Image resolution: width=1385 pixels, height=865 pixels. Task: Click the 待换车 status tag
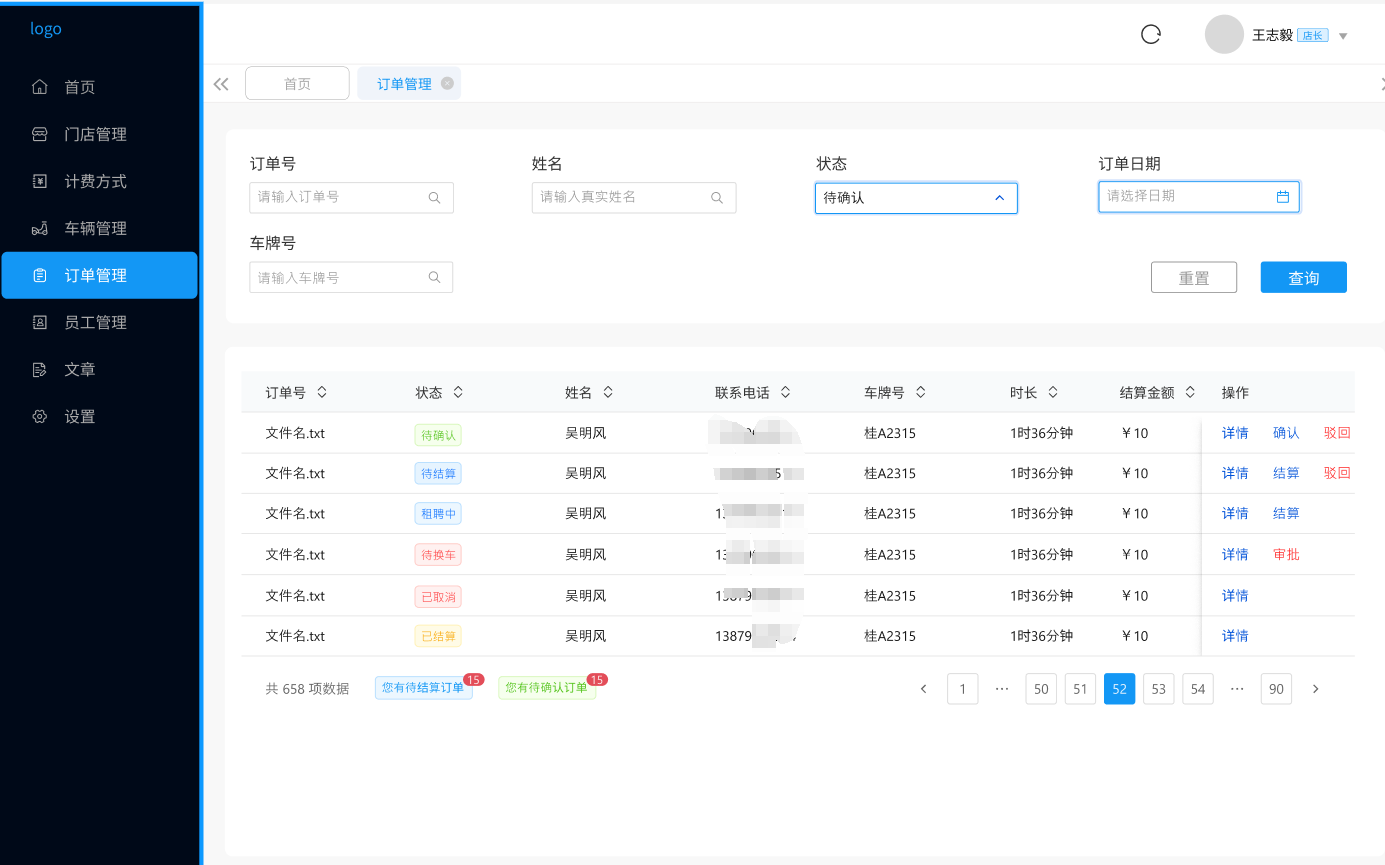[438, 555]
